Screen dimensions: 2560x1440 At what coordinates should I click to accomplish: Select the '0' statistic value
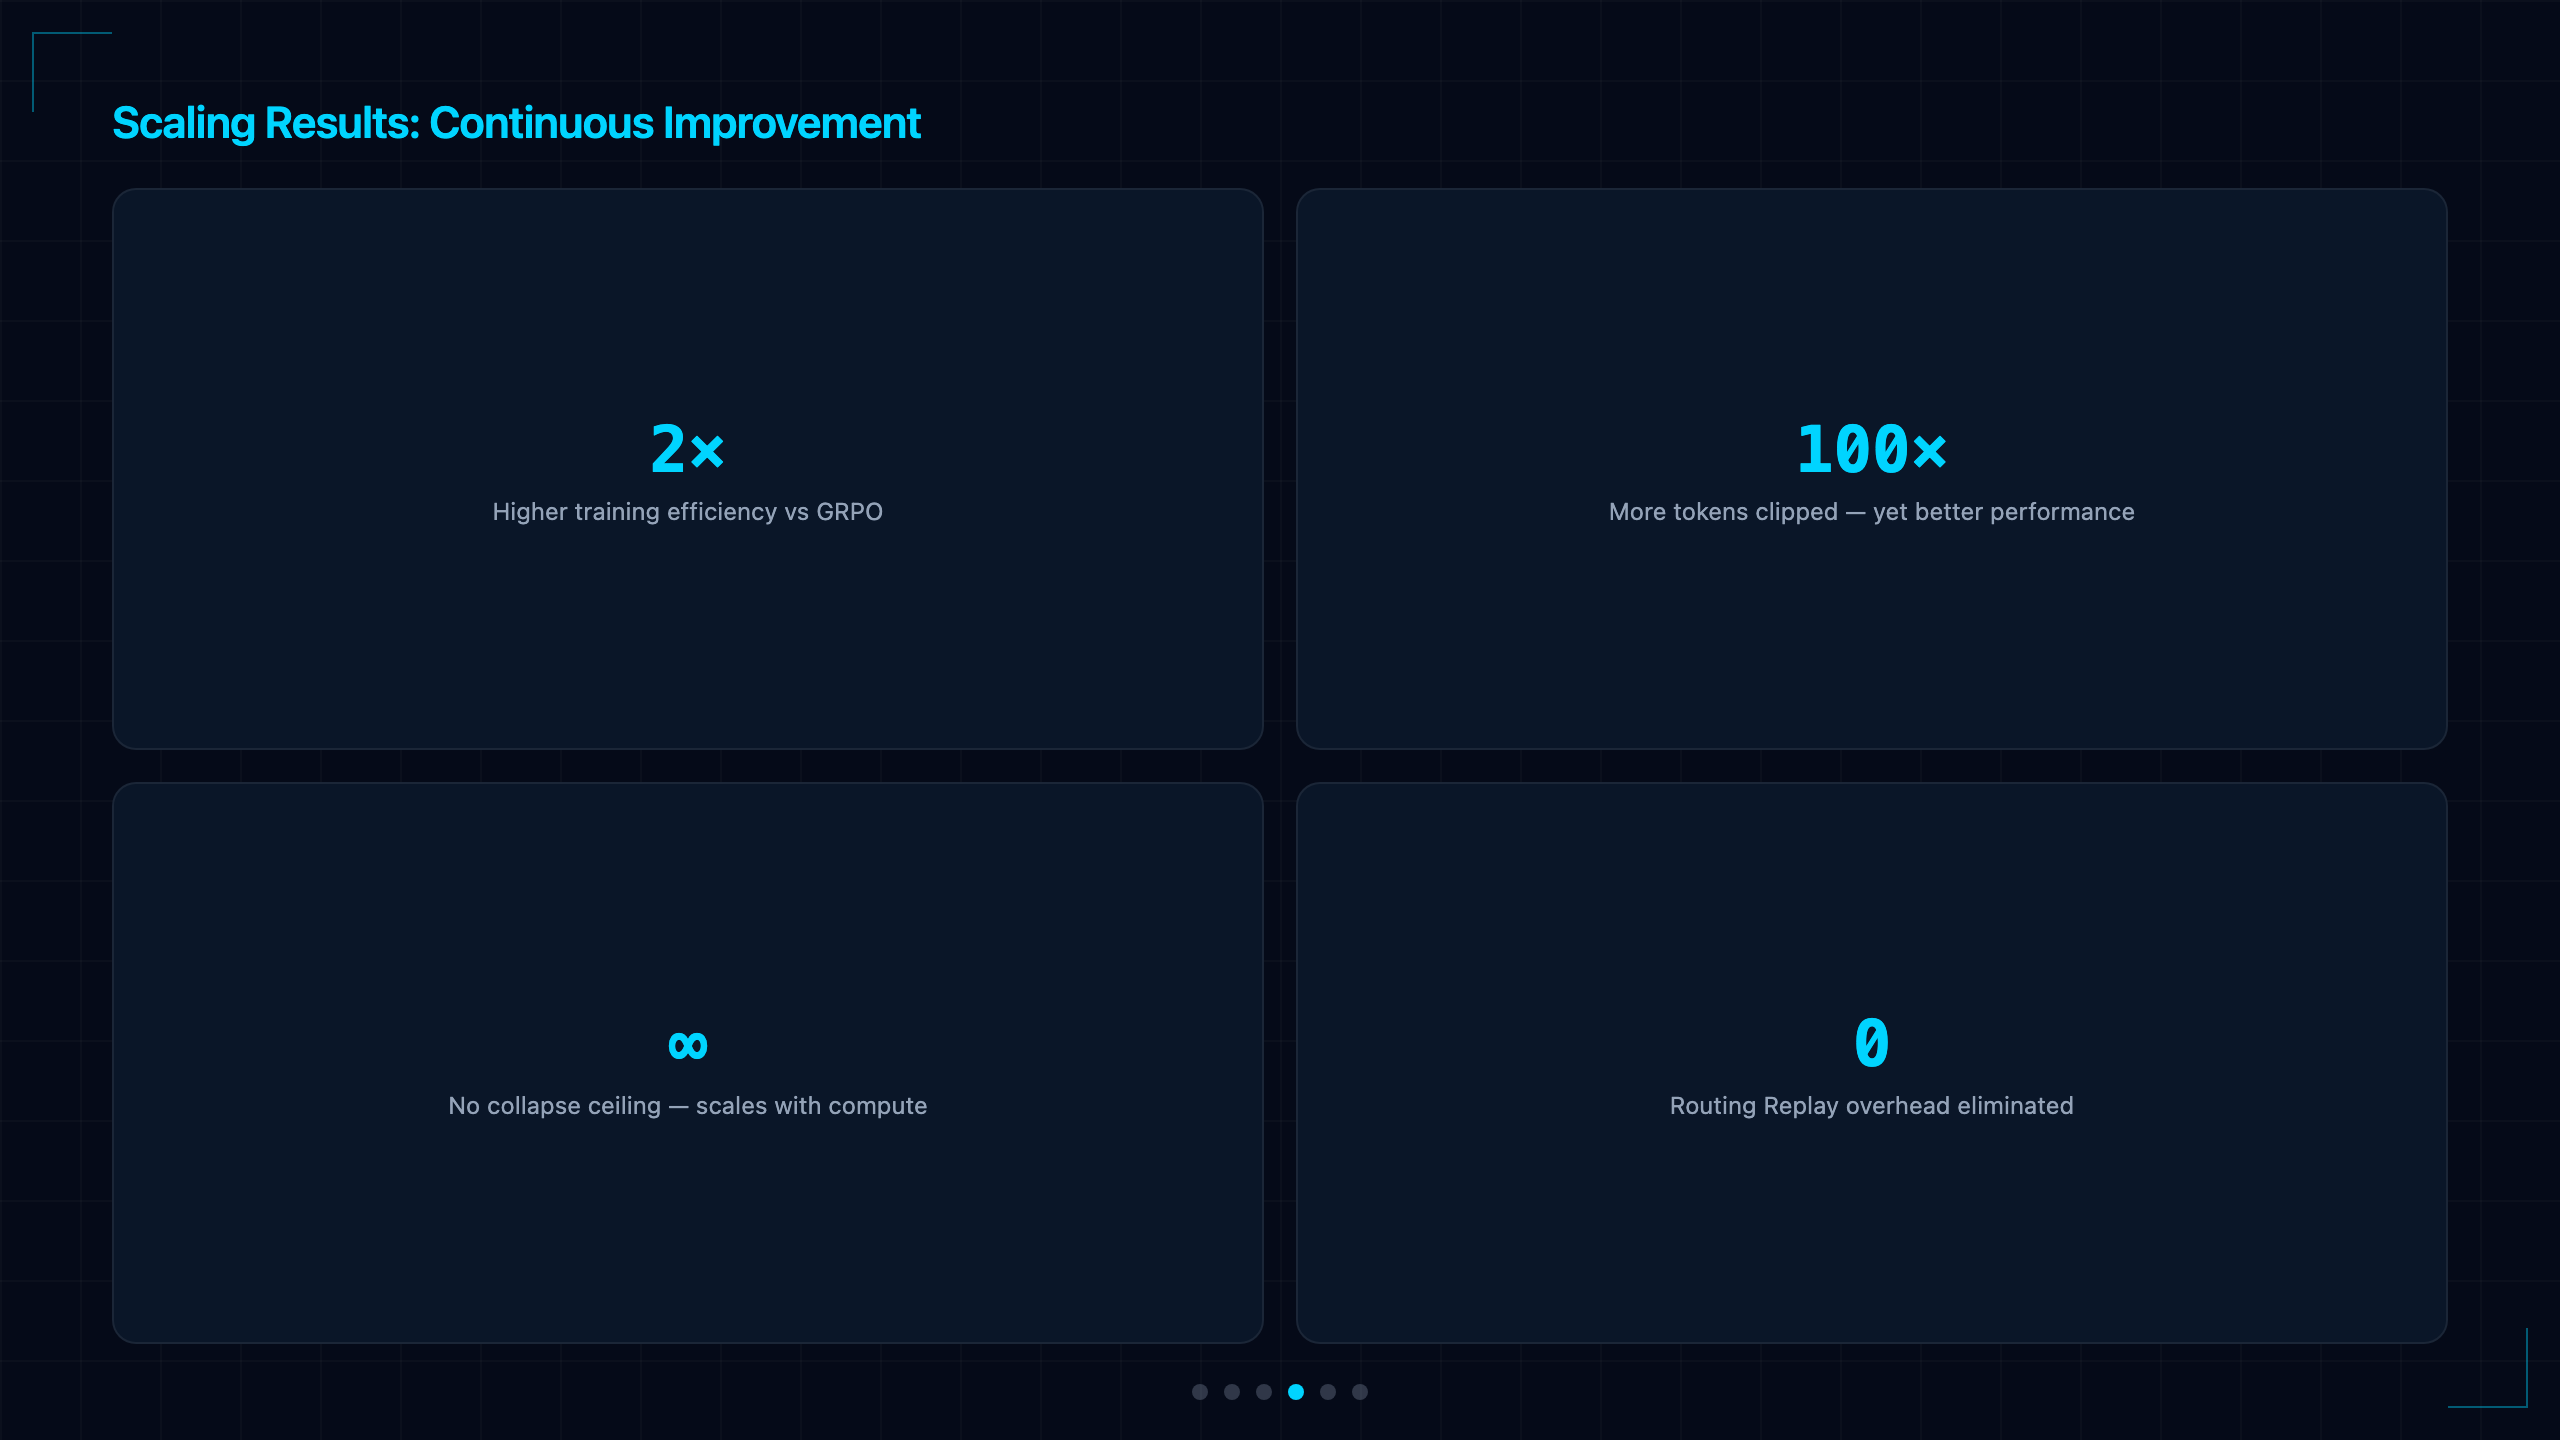point(1872,1043)
